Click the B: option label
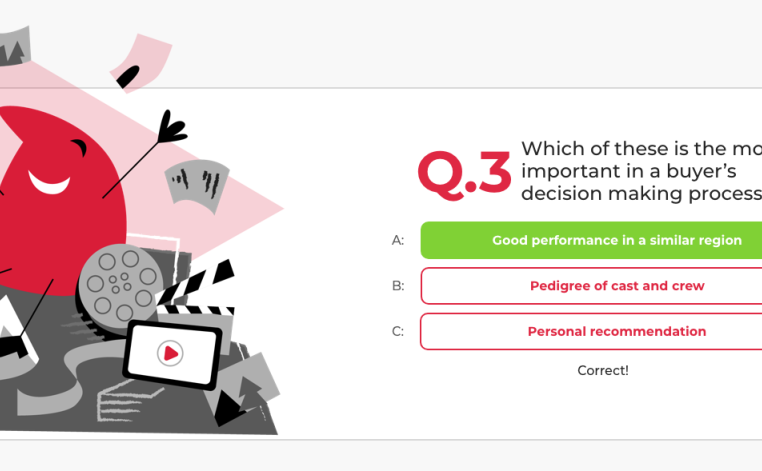This screenshot has height=471, width=762. tap(398, 286)
